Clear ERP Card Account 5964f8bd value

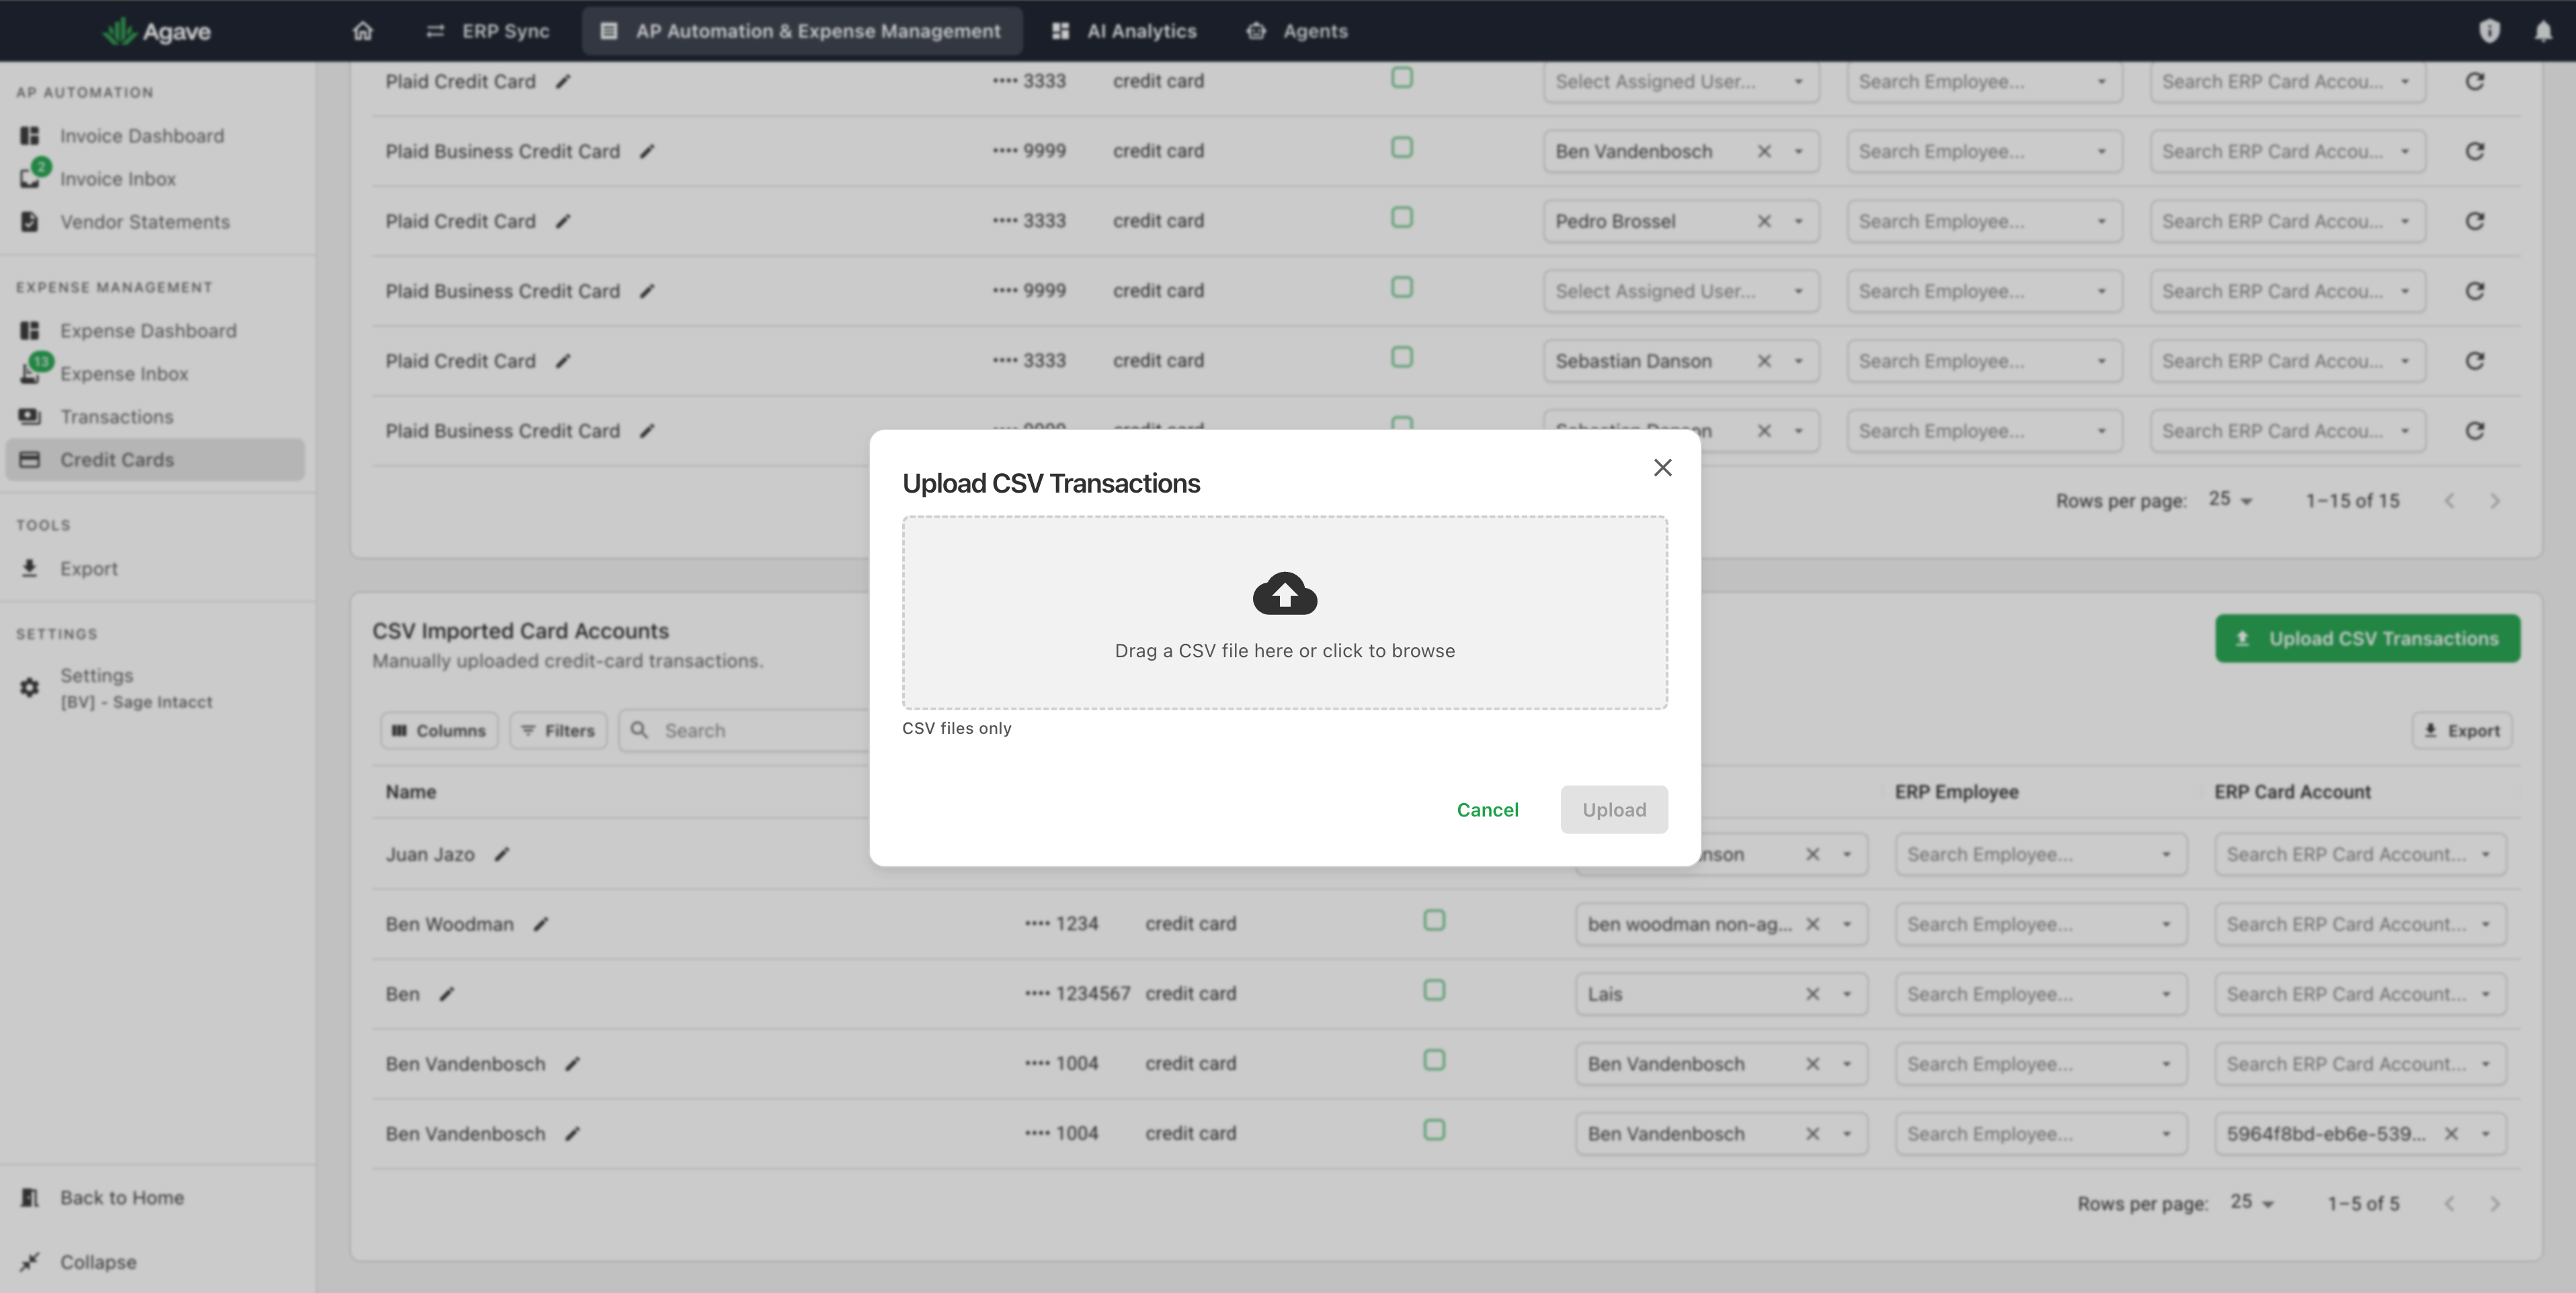2451,1134
